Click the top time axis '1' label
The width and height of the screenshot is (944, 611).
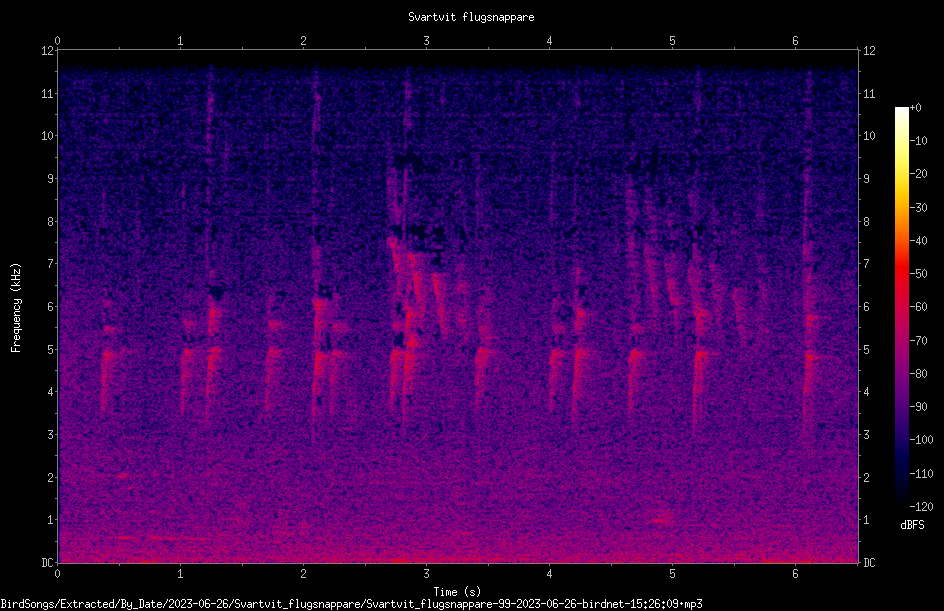click(x=180, y=41)
